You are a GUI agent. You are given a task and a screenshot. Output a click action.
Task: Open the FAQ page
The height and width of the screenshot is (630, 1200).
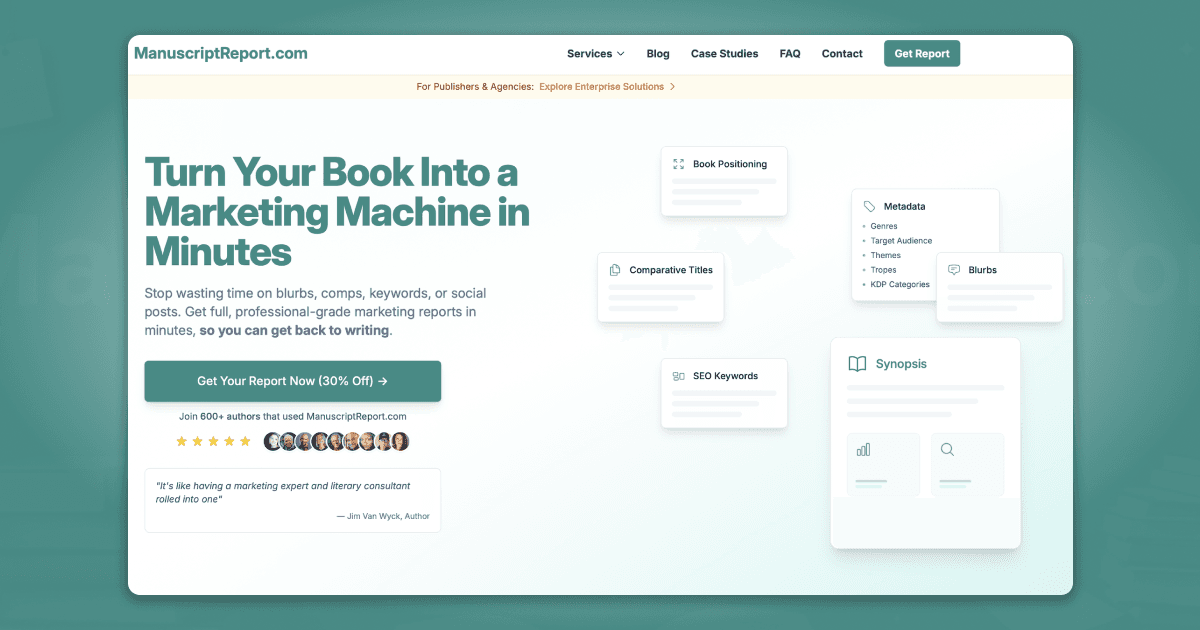tap(790, 54)
